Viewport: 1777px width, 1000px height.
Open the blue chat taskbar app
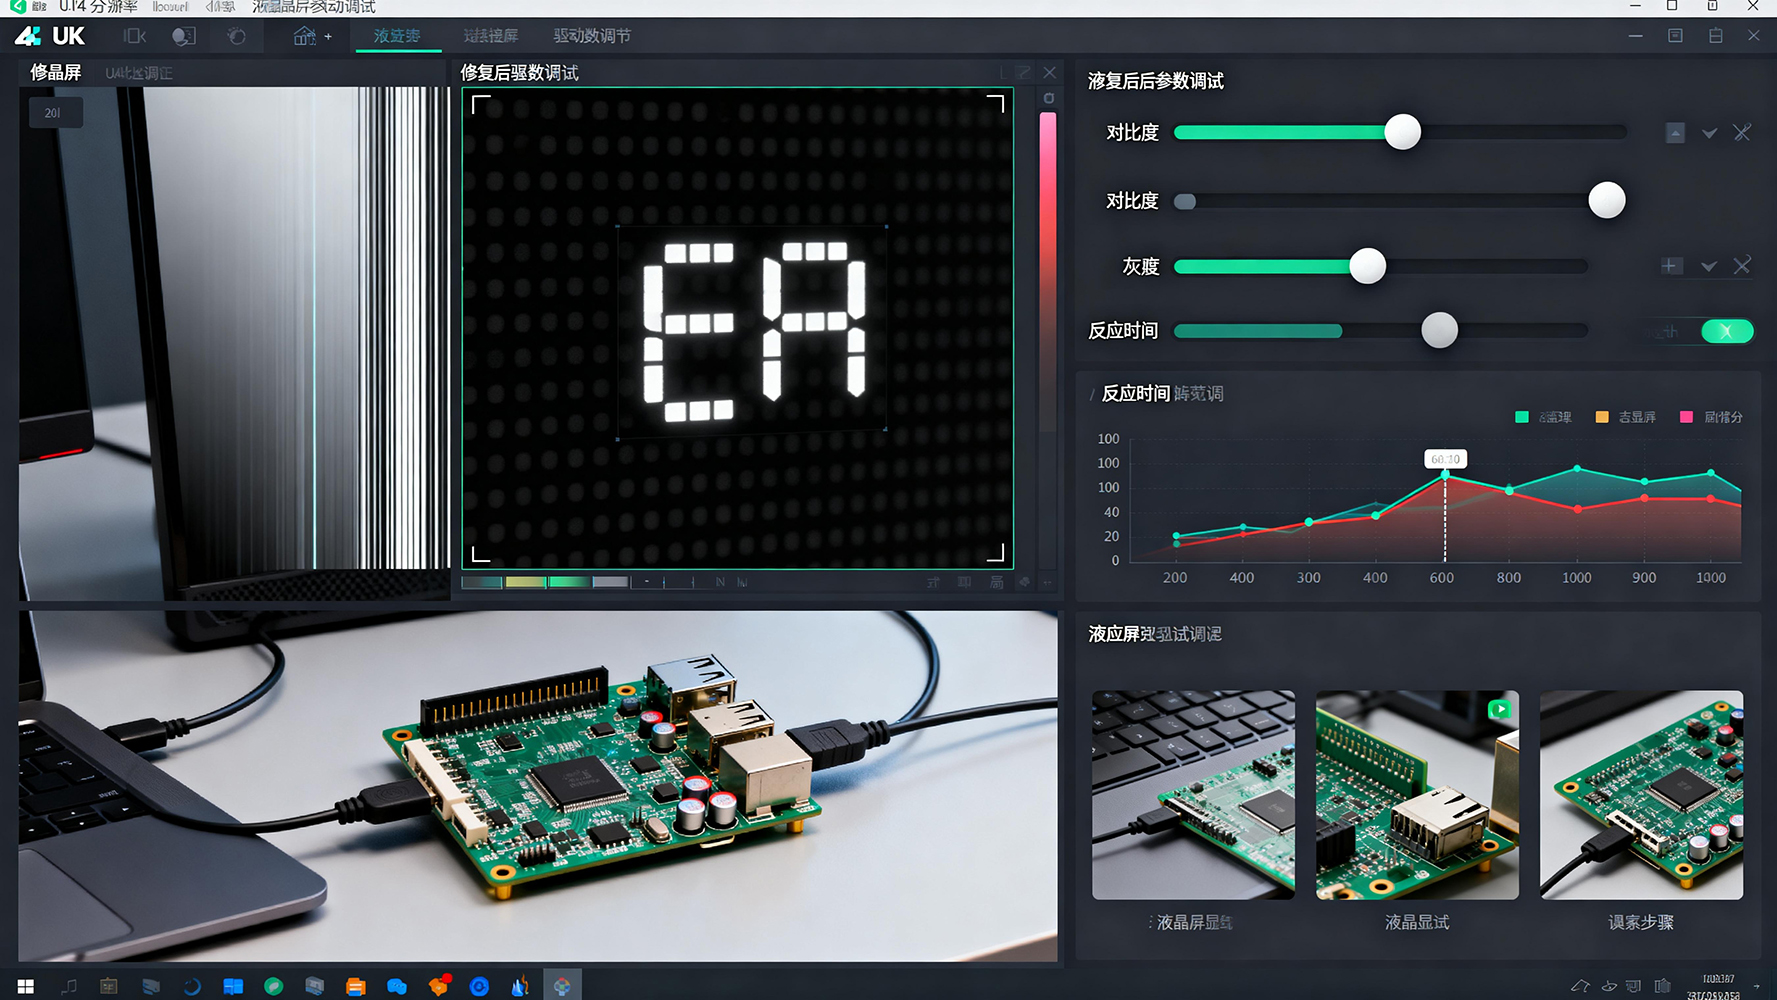point(397,986)
